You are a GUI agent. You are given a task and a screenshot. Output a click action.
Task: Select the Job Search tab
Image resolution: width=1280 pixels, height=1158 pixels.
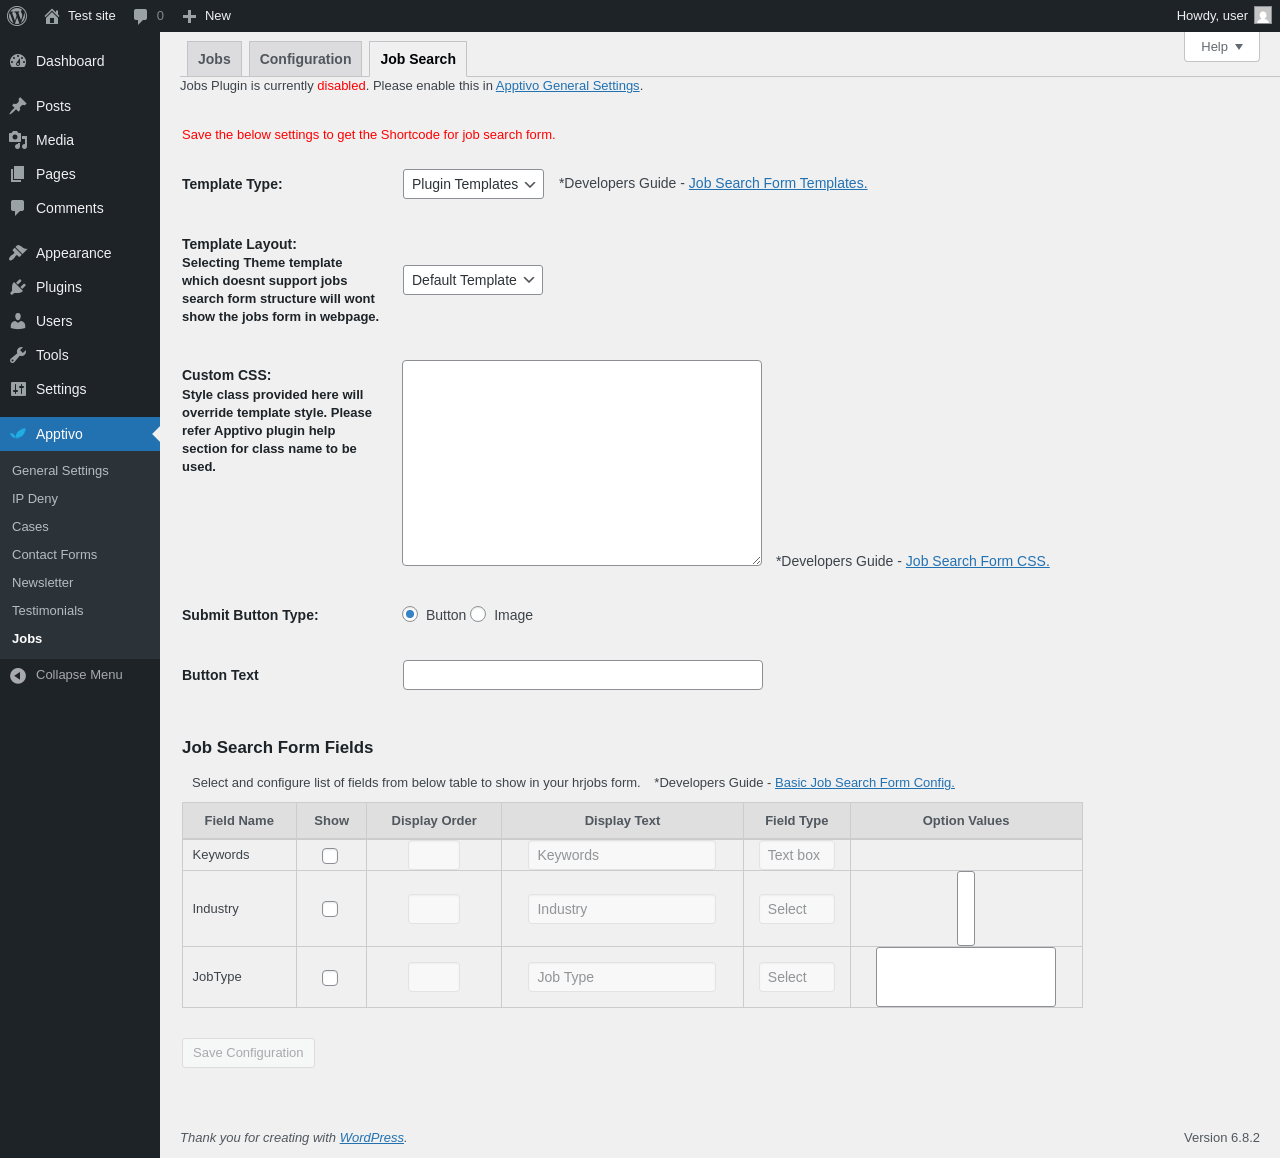point(418,59)
